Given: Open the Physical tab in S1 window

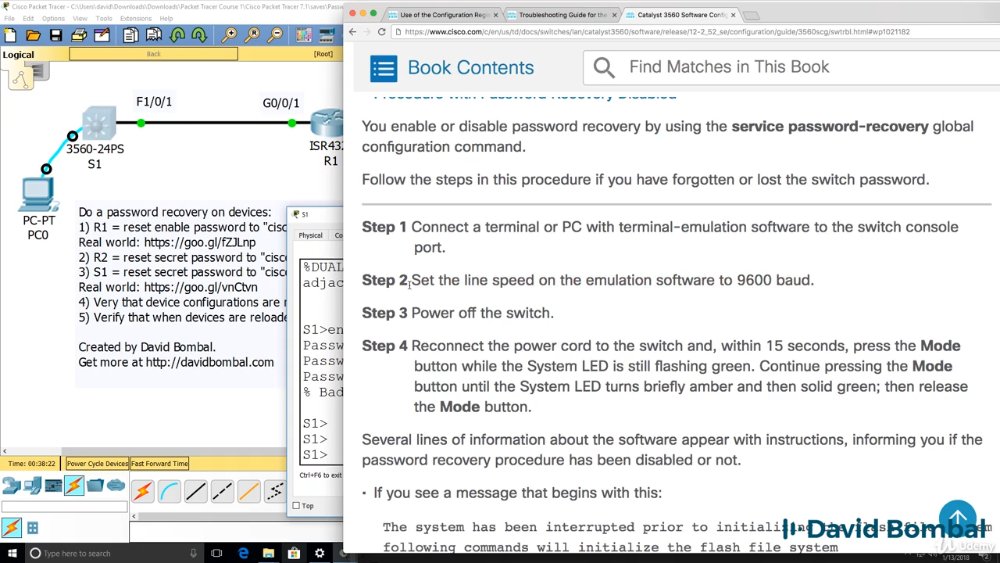Looking at the screenshot, I should point(311,235).
